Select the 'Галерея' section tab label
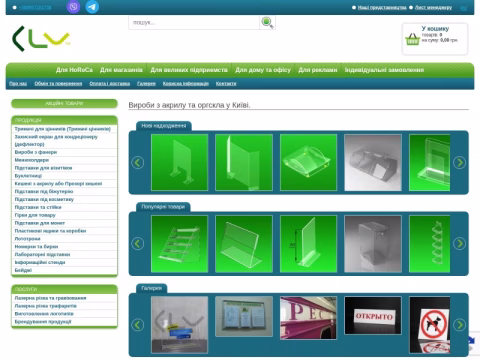The image size is (480, 360). point(152,288)
